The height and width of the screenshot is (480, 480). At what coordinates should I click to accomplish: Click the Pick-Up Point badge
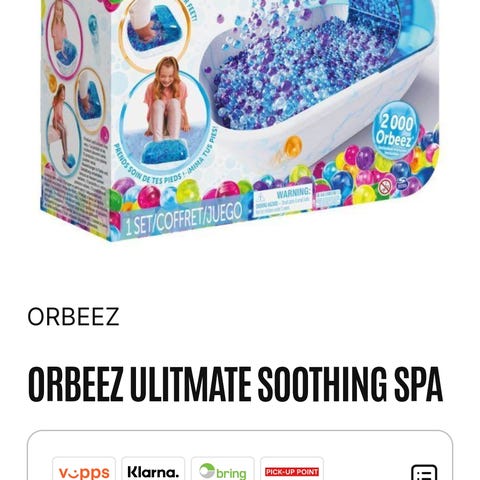292,471
